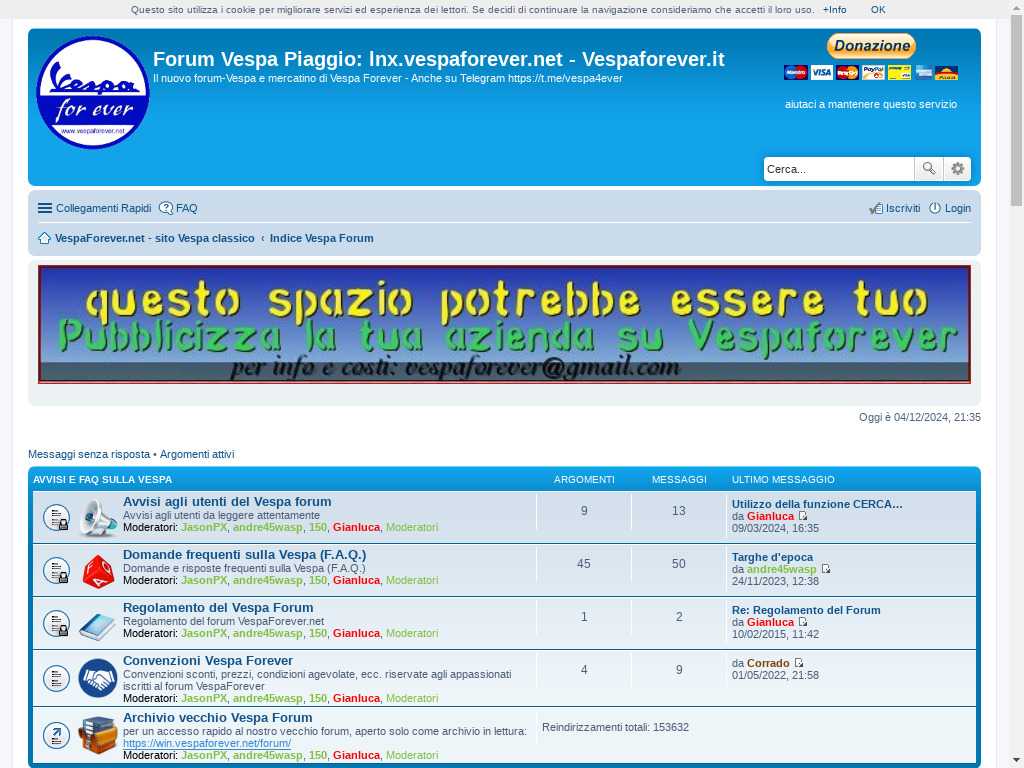Open Messaggi senza risposta
Image resolution: width=1024 pixels, height=768 pixels.
coord(89,454)
